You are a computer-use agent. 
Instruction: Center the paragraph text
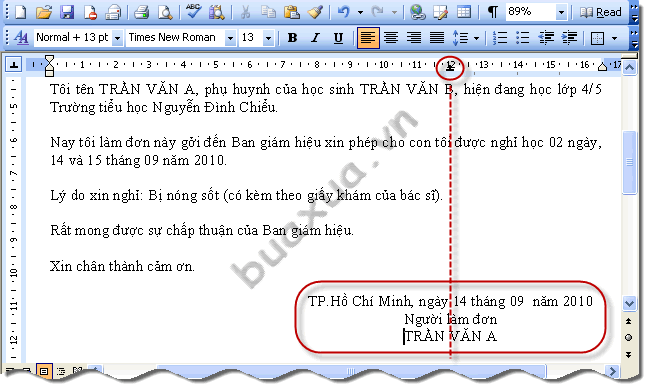click(391, 38)
